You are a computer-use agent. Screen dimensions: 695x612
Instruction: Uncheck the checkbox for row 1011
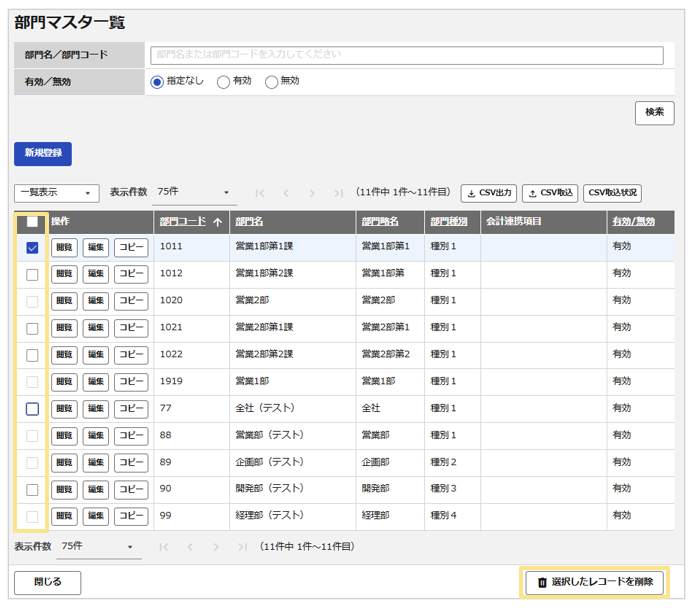tap(32, 248)
